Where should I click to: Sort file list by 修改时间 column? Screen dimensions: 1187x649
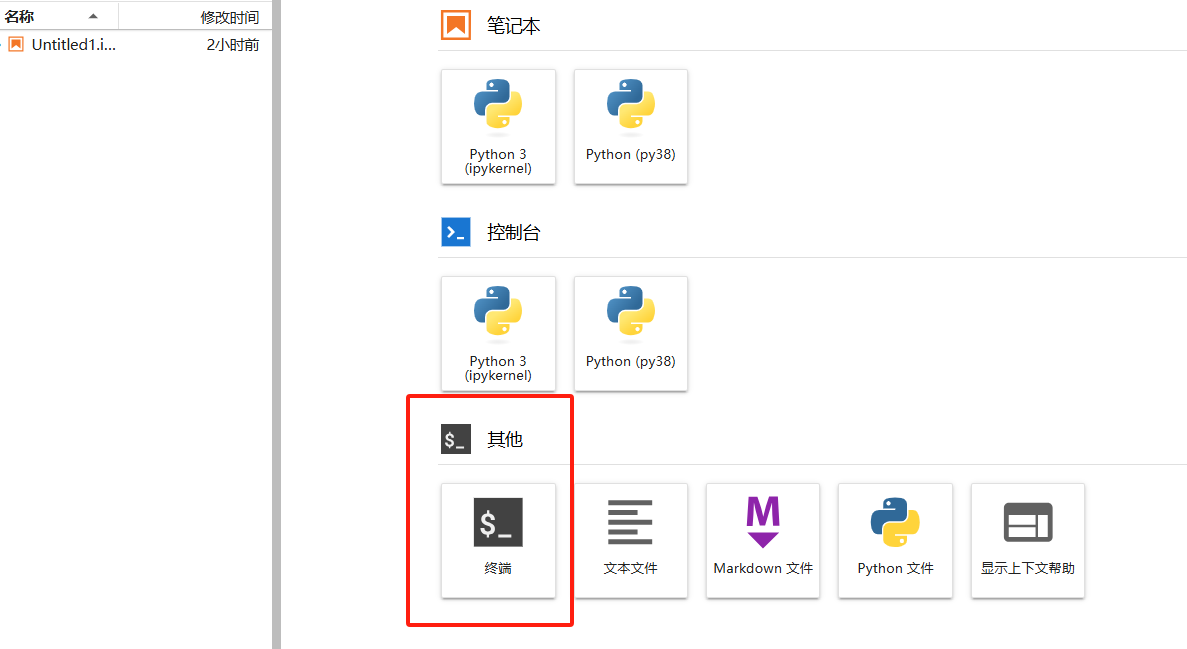(195, 17)
